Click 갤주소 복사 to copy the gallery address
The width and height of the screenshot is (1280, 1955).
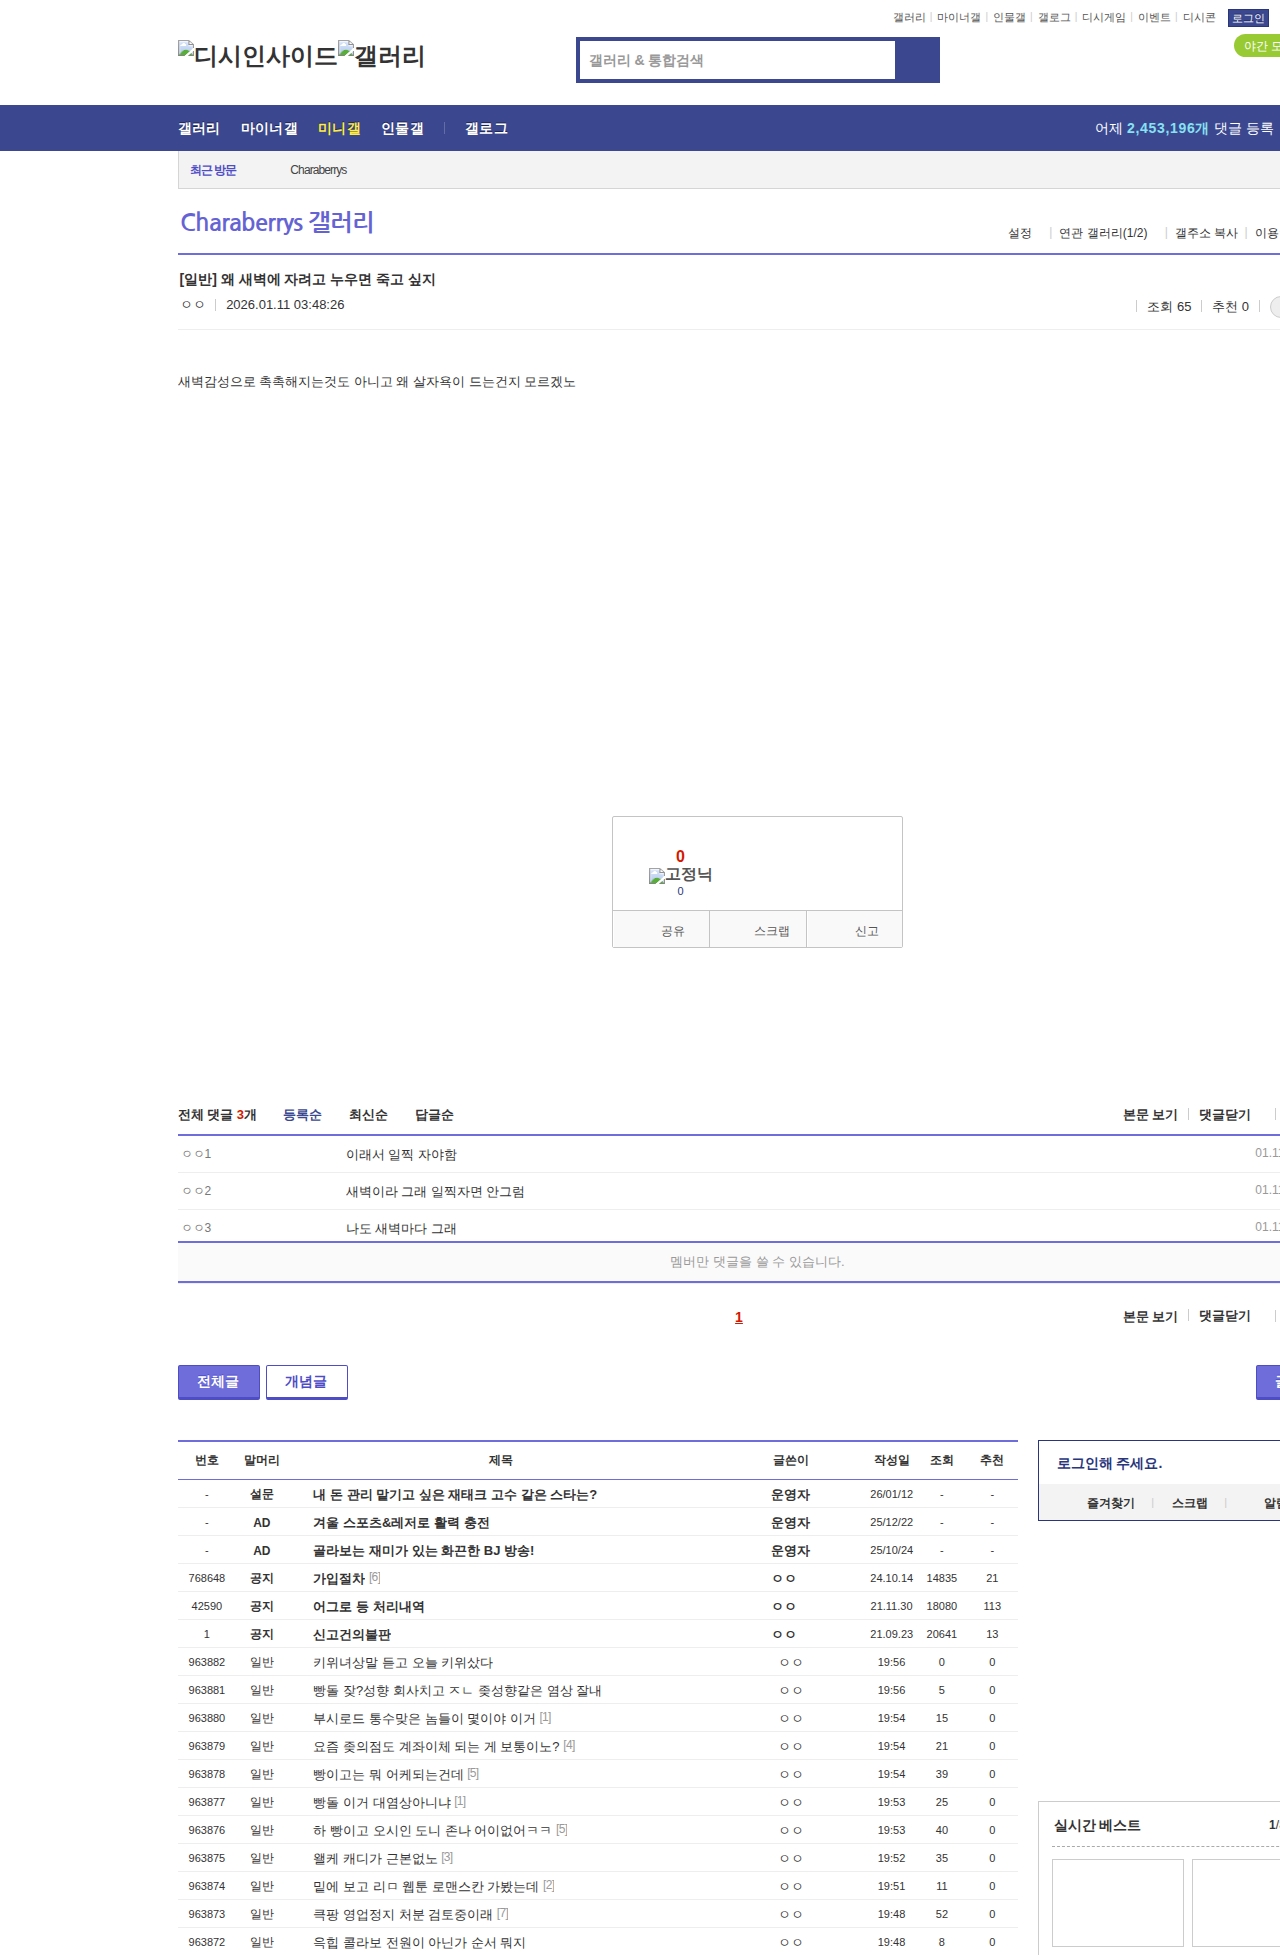coord(1205,233)
